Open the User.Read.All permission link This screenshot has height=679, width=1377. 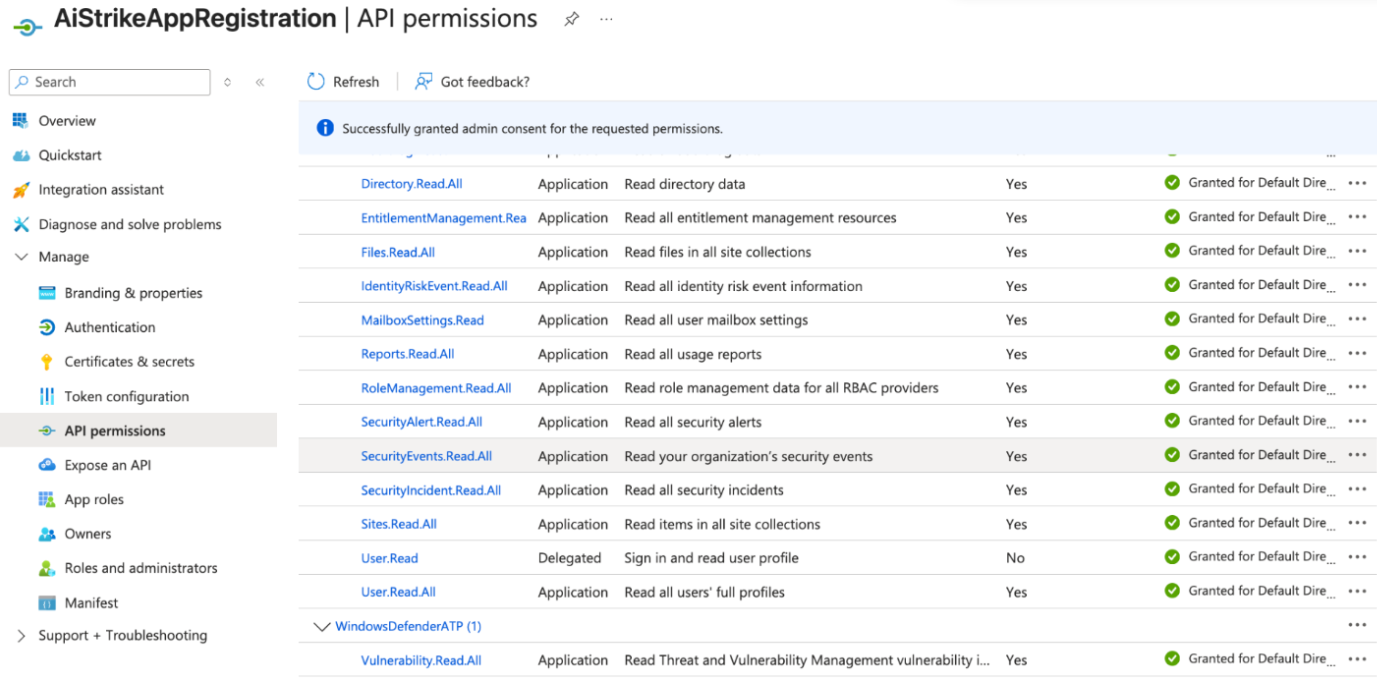pos(398,592)
